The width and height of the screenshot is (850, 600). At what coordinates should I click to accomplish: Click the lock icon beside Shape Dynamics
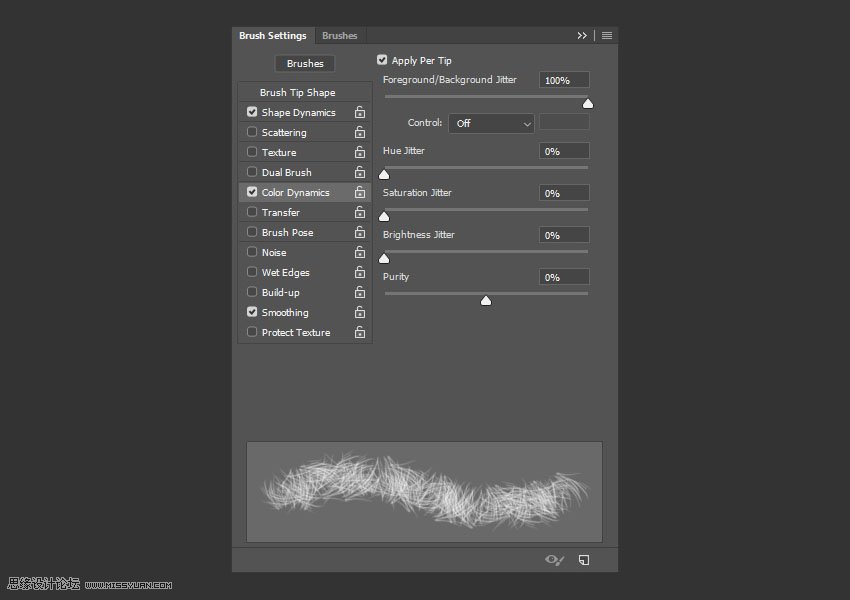pos(359,113)
